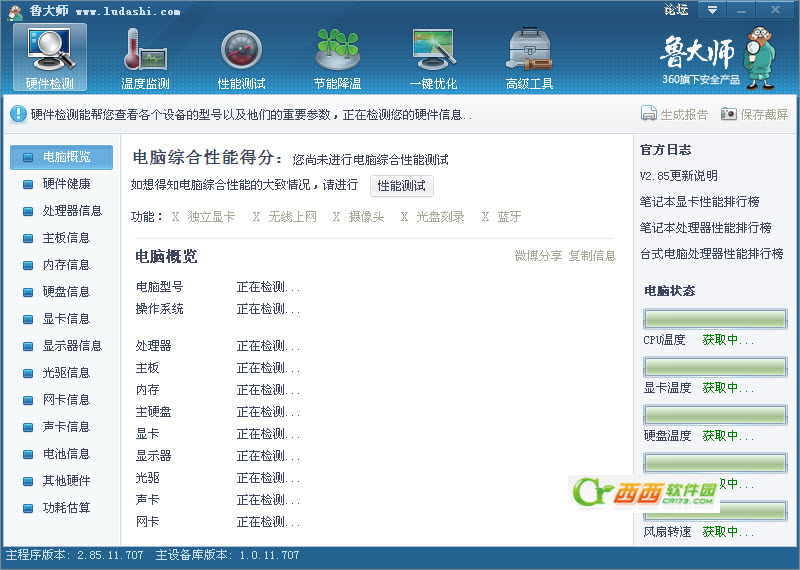Screen dimensions: 800x570
Task: Click the 显示器 row label
Action: (154, 456)
